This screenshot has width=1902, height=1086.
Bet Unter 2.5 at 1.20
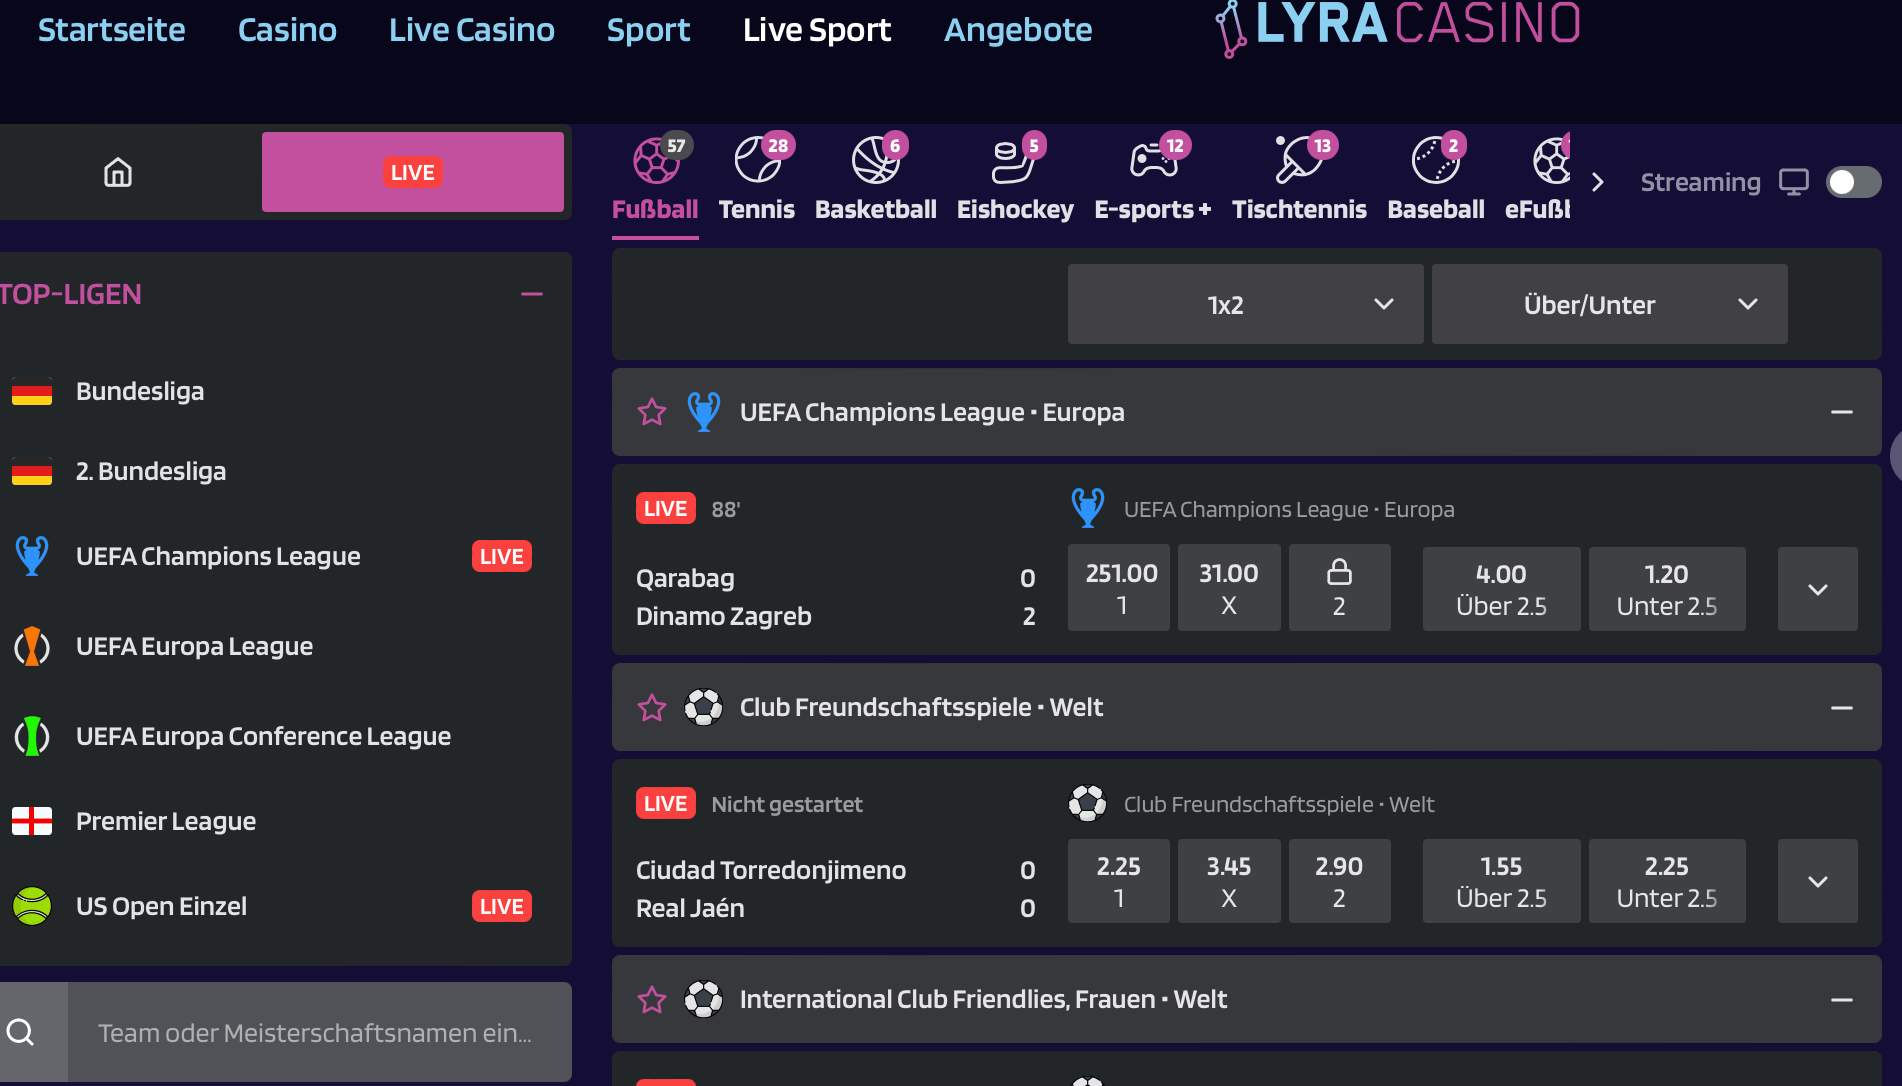pos(1667,589)
